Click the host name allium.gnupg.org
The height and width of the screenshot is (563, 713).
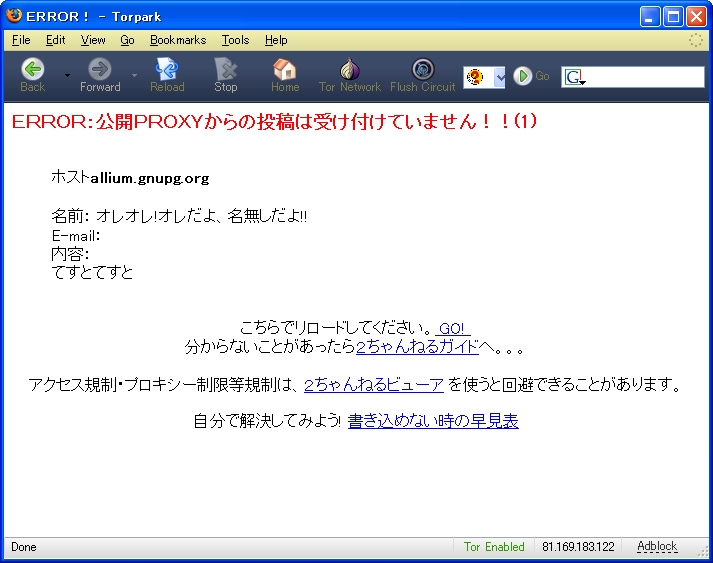point(150,178)
